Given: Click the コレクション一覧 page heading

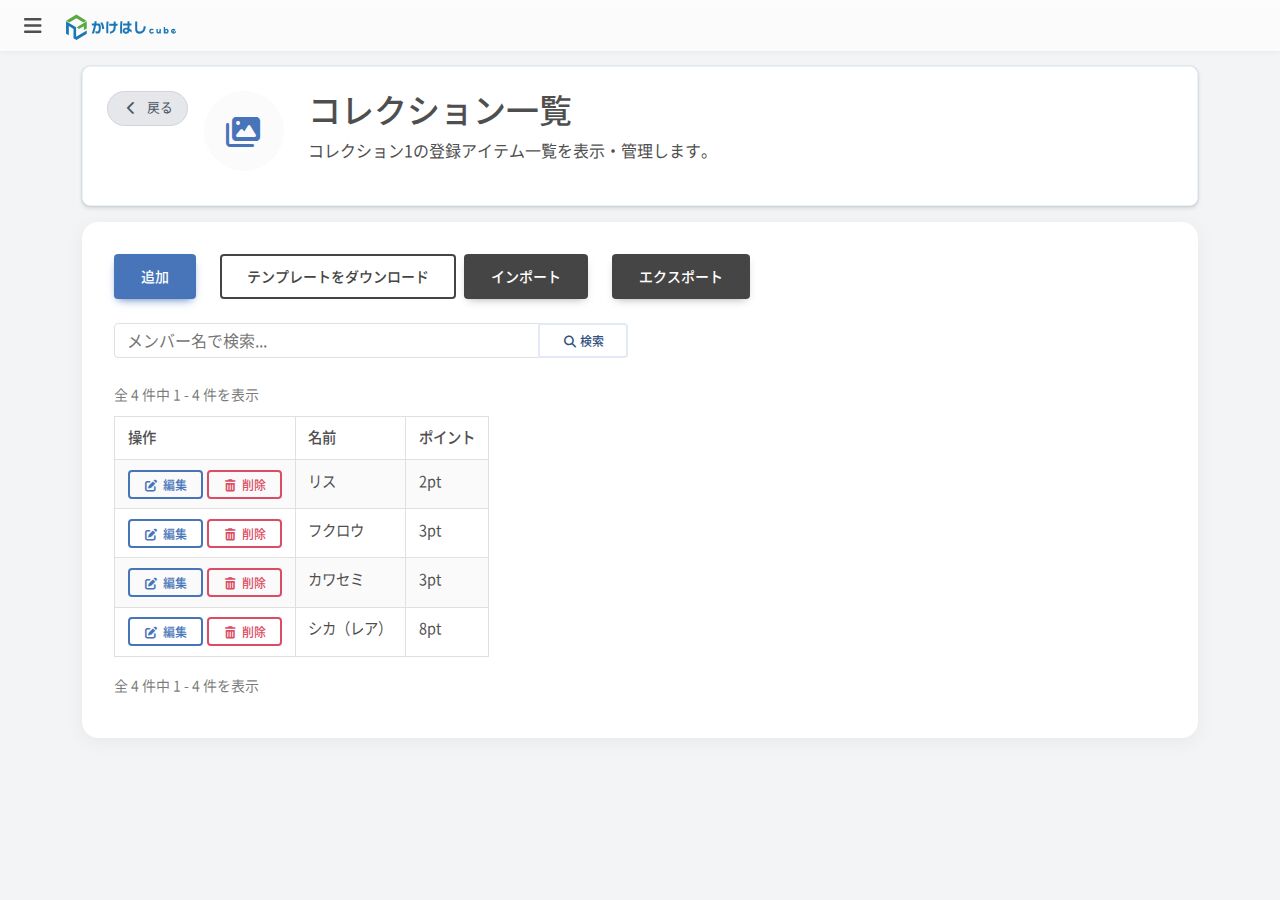Looking at the screenshot, I should point(440,111).
